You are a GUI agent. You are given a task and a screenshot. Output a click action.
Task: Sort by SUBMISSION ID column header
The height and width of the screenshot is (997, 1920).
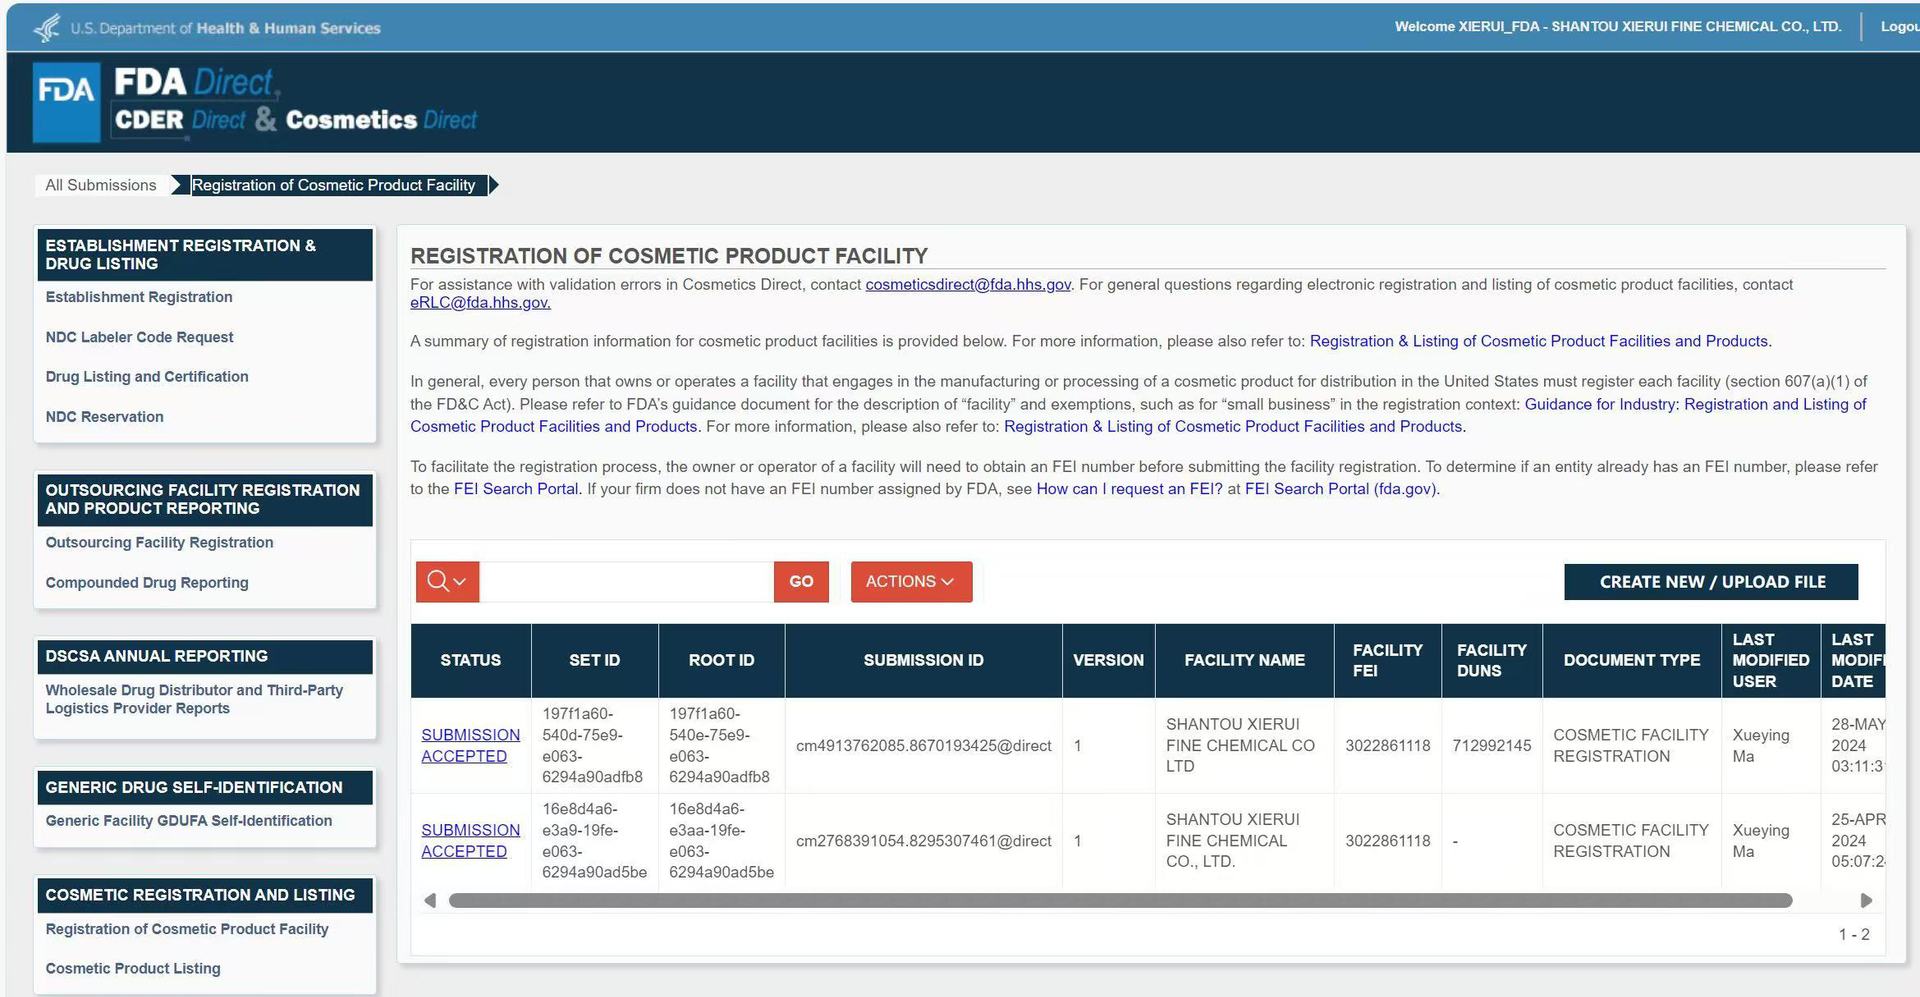coord(924,660)
